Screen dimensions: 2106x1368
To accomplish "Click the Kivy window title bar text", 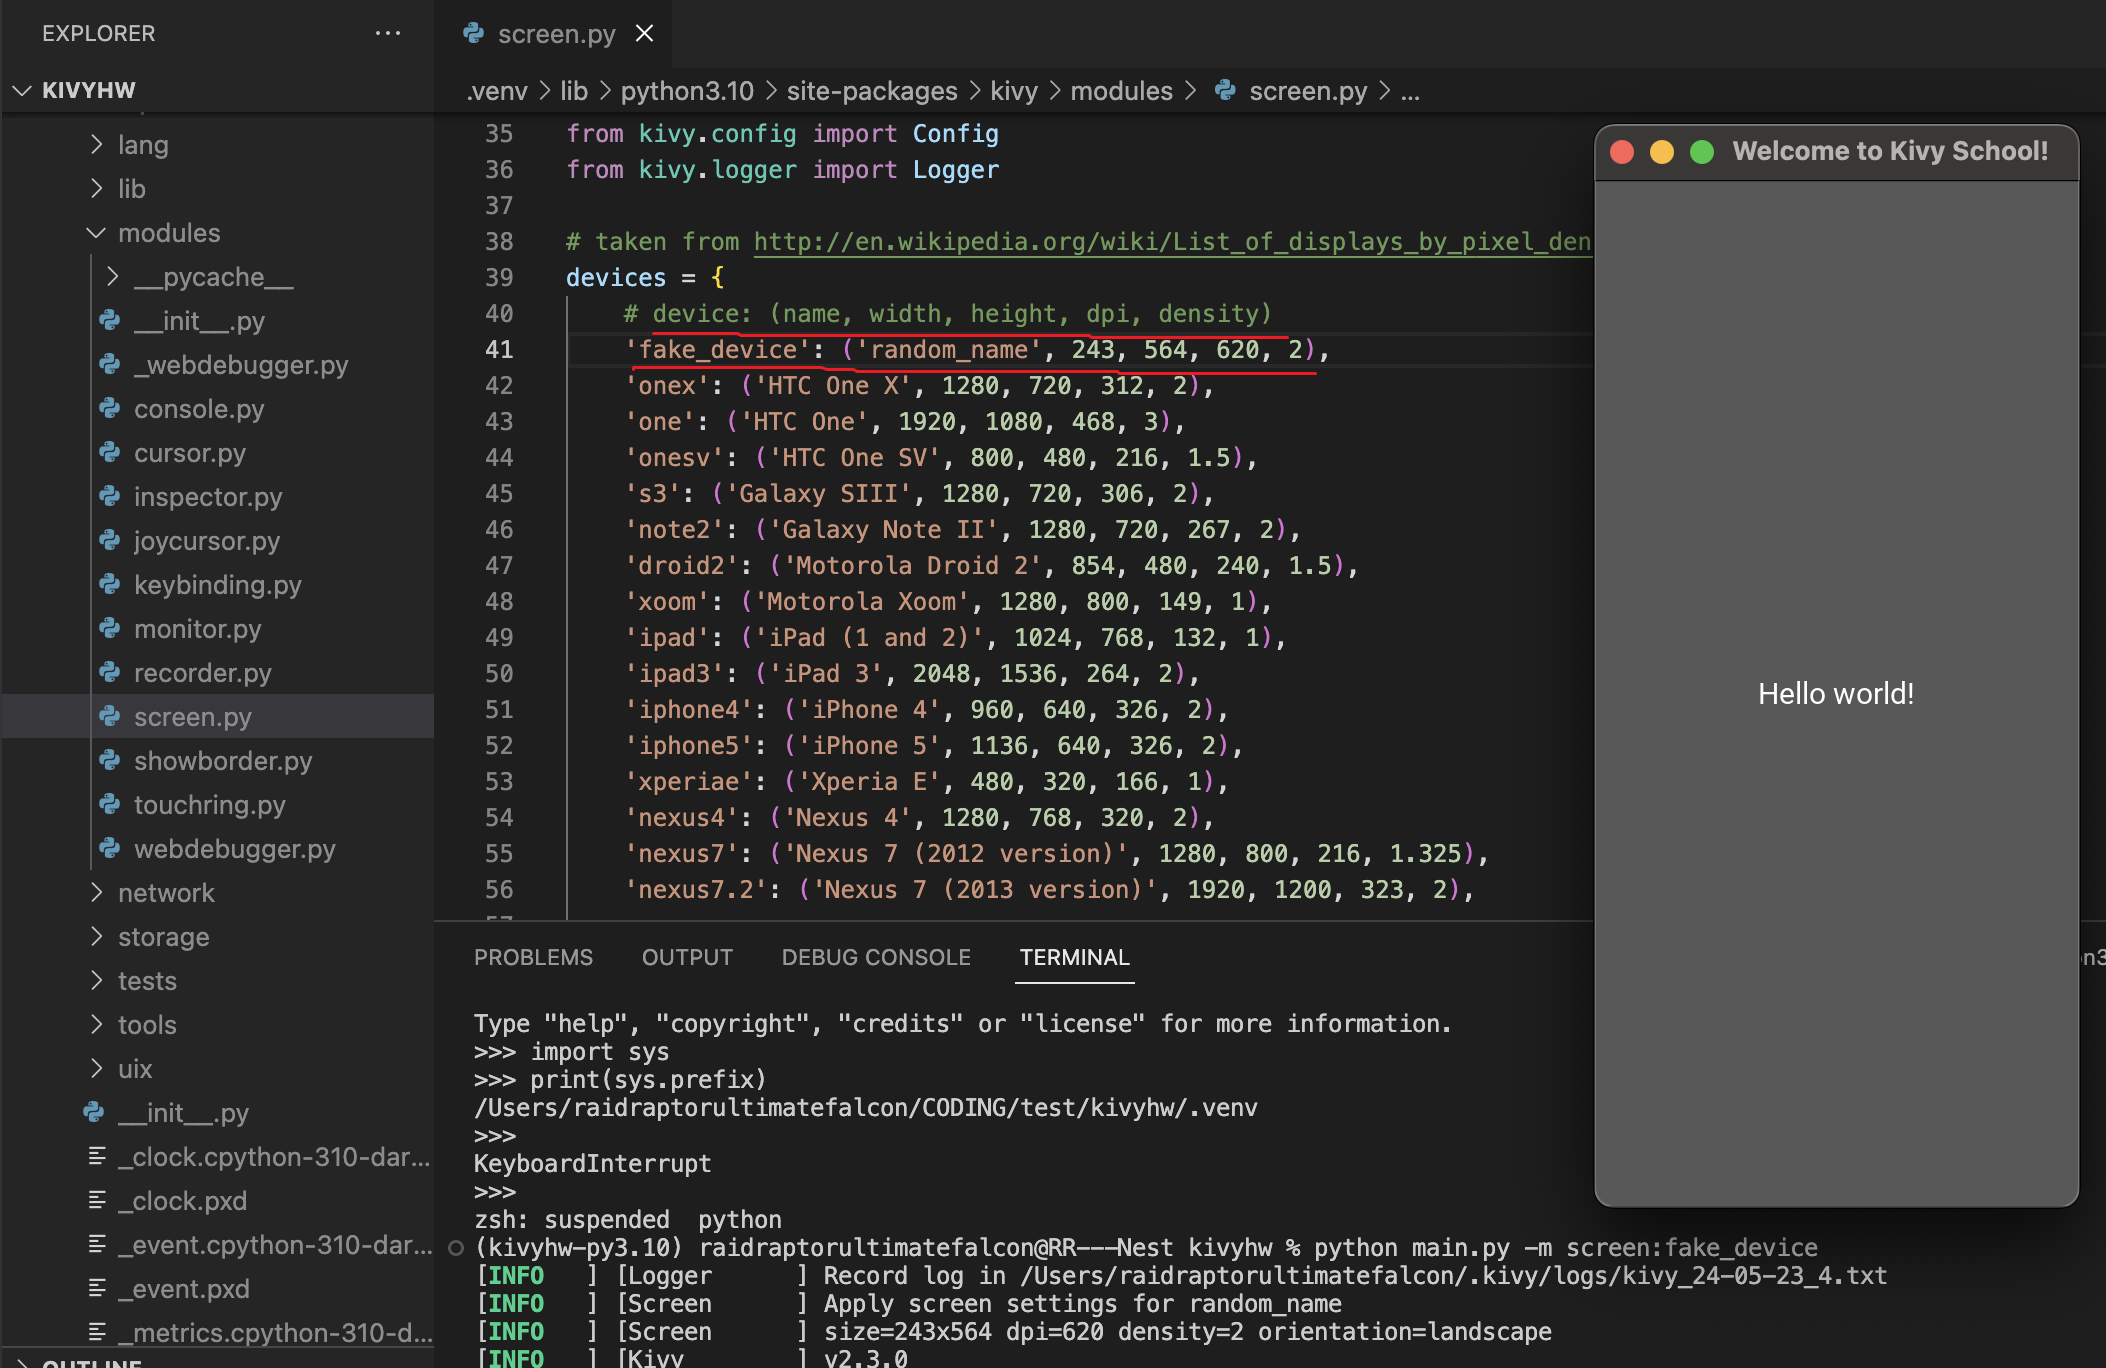I will click(x=1890, y=151).
